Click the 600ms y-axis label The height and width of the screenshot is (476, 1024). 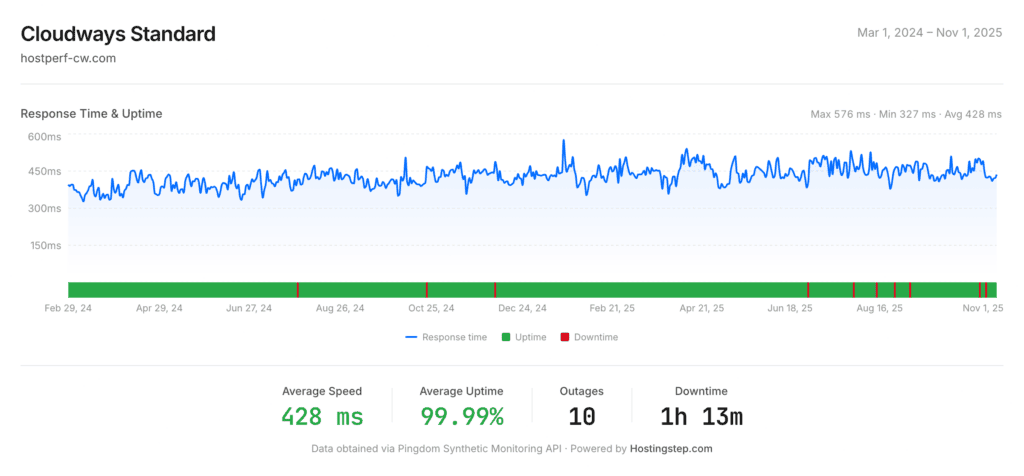44,136
